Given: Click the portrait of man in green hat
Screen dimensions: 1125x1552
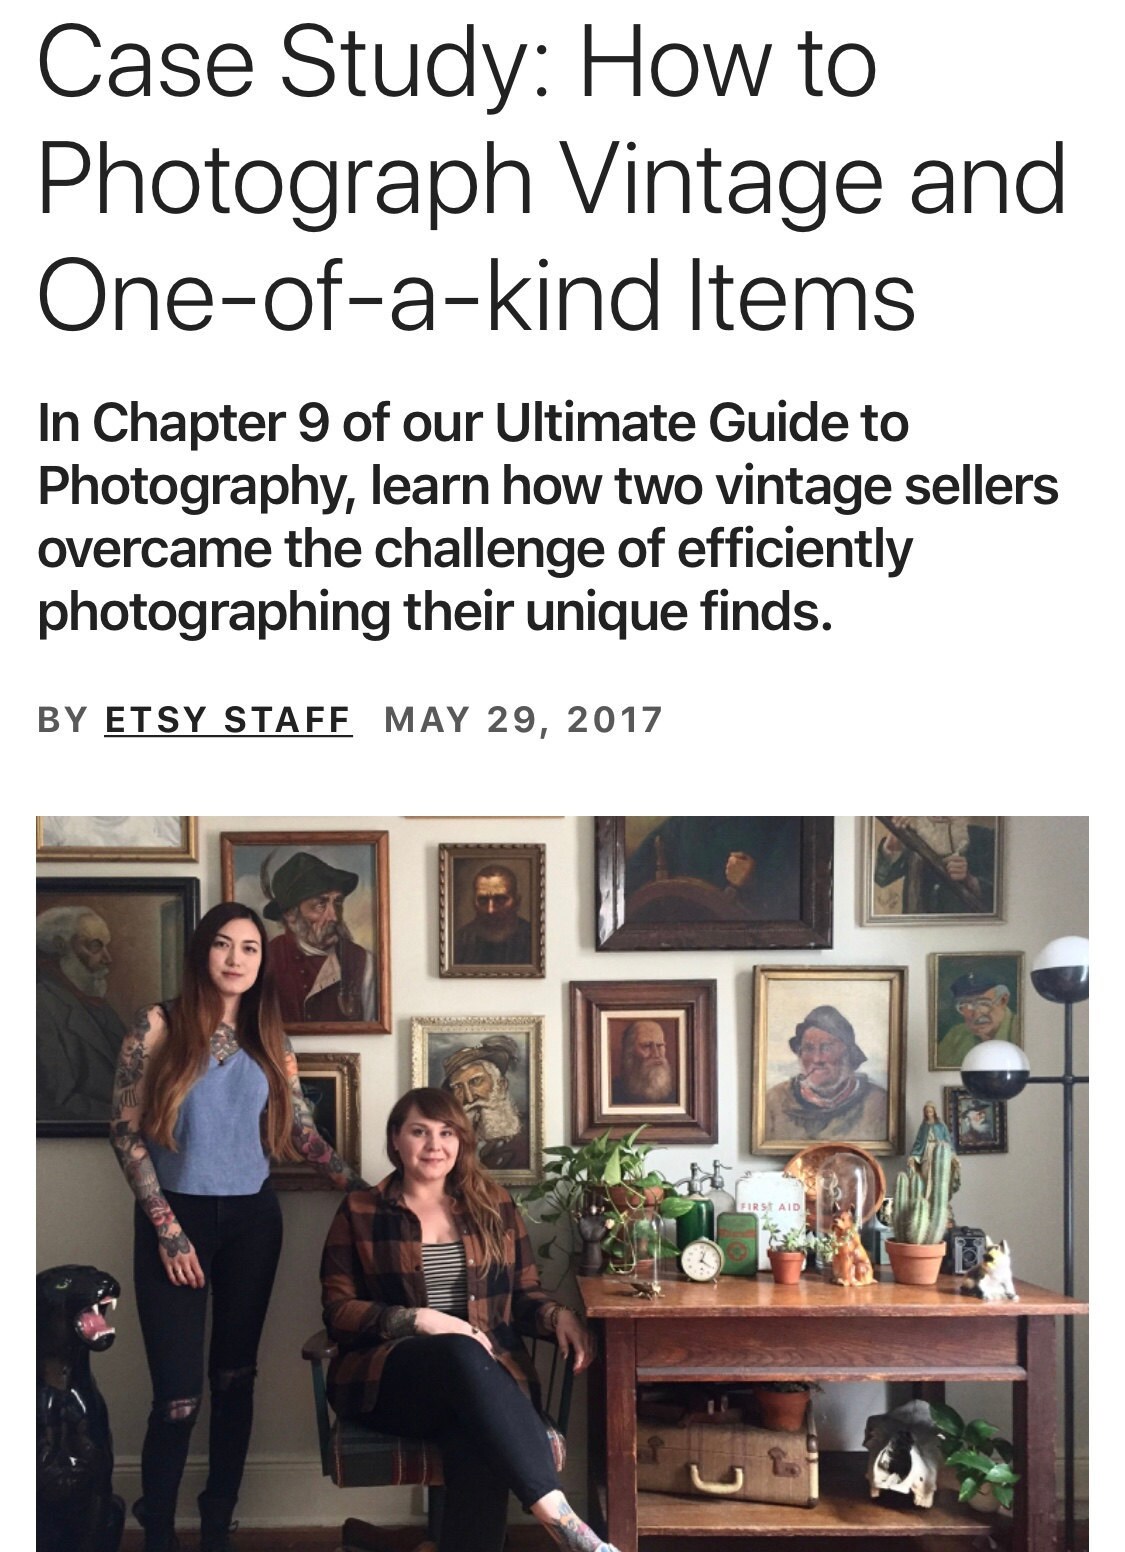Looking at the screenshot, I should click(306, 930).
